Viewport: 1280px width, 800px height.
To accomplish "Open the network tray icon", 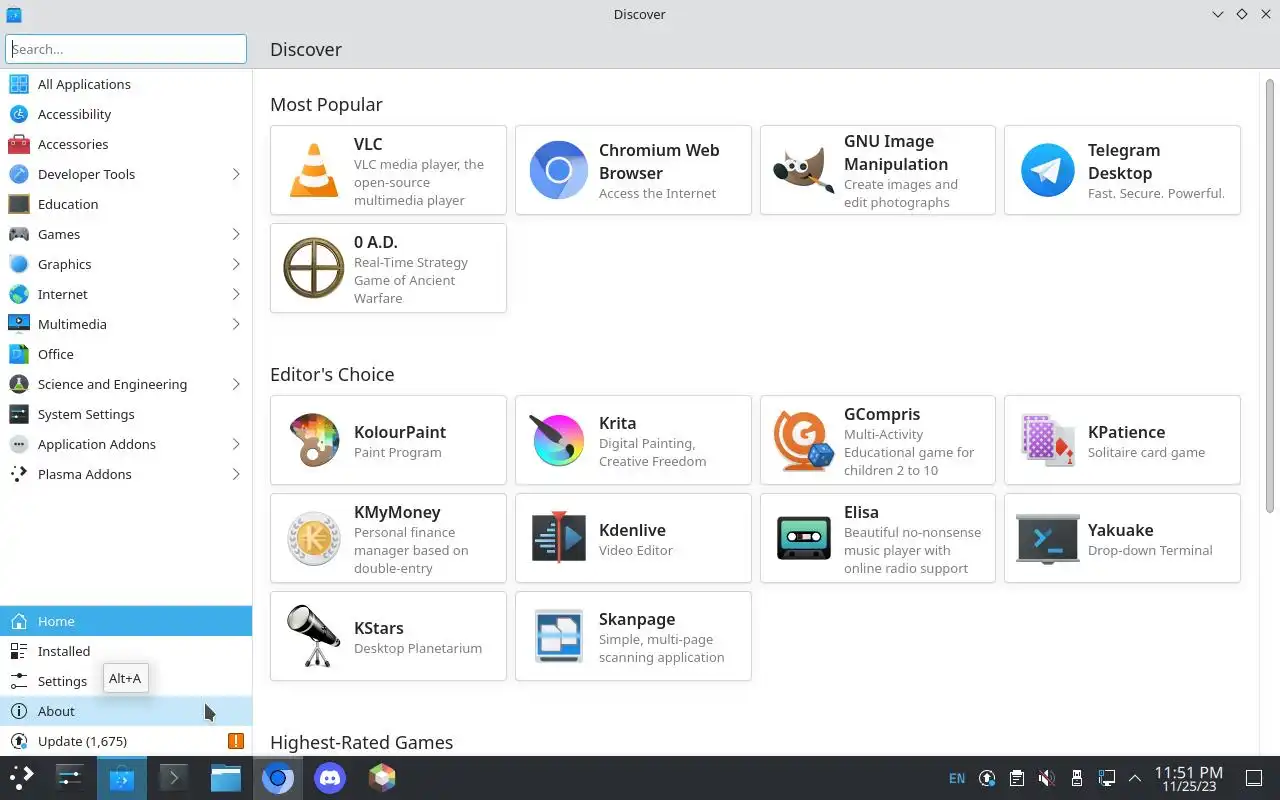I will [x=1106, y=778].
